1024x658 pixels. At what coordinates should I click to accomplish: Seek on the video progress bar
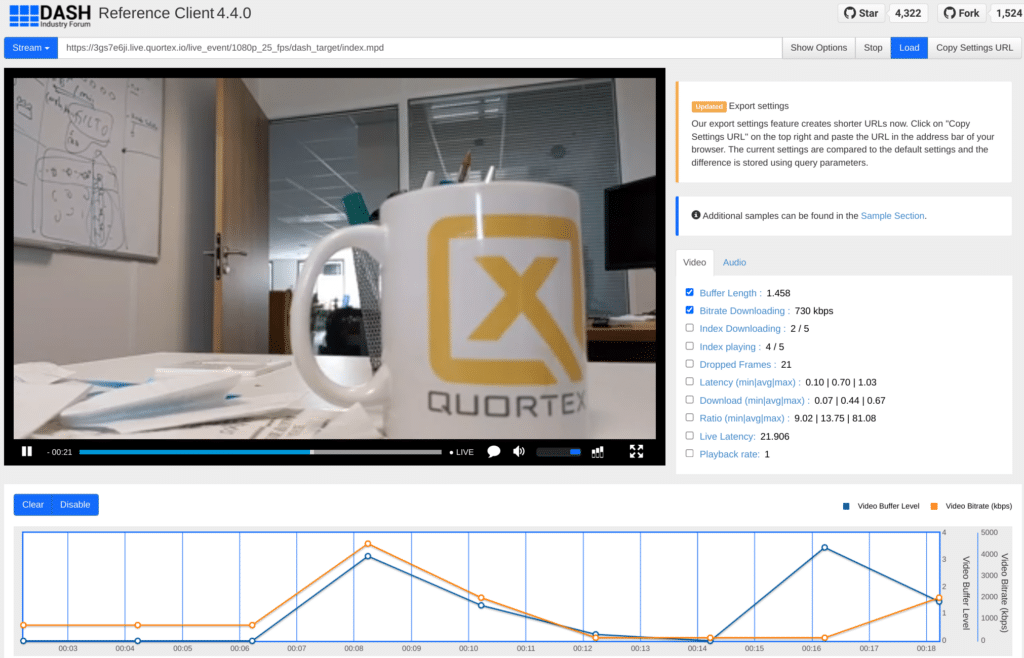click(x=260, y=452)
